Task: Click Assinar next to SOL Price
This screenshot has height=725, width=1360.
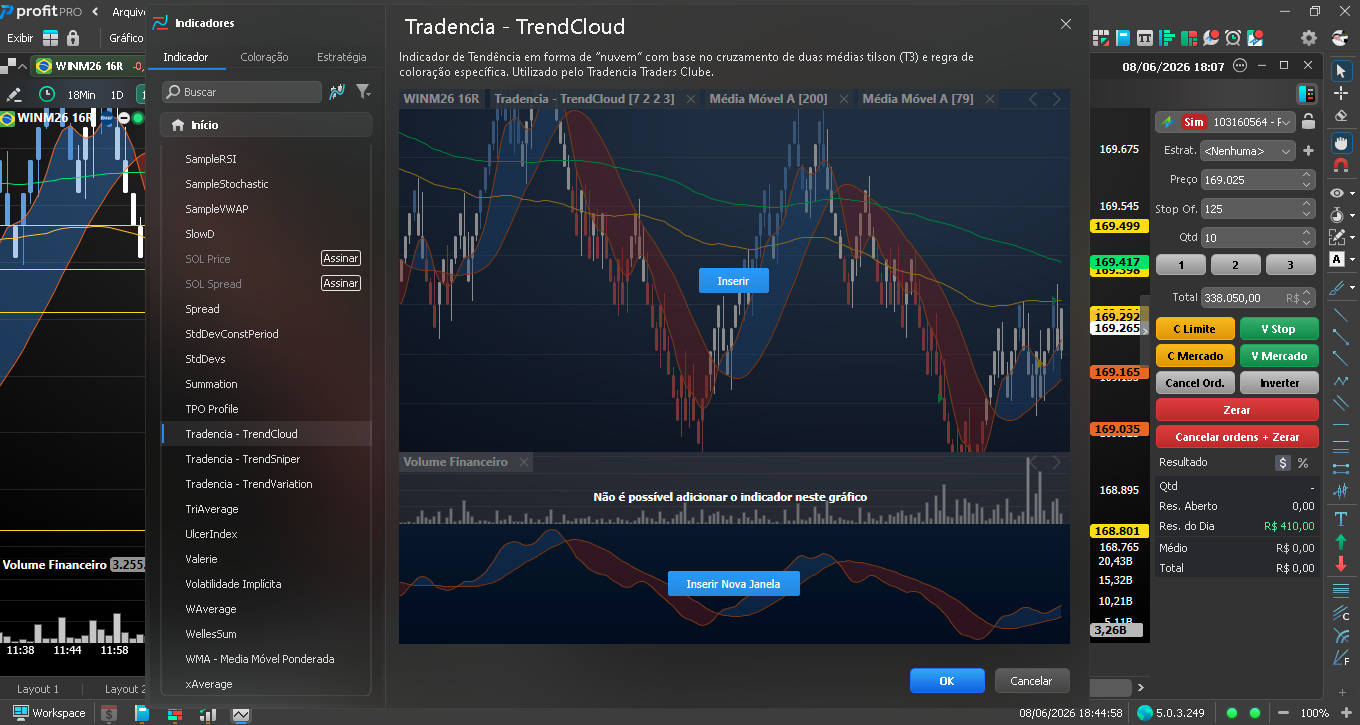Action: coord(340,259)
